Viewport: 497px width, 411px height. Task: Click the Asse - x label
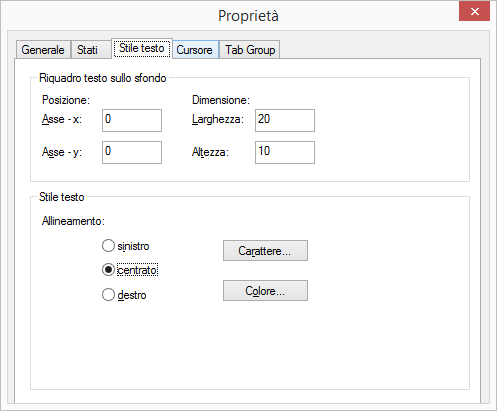(62, 119)
